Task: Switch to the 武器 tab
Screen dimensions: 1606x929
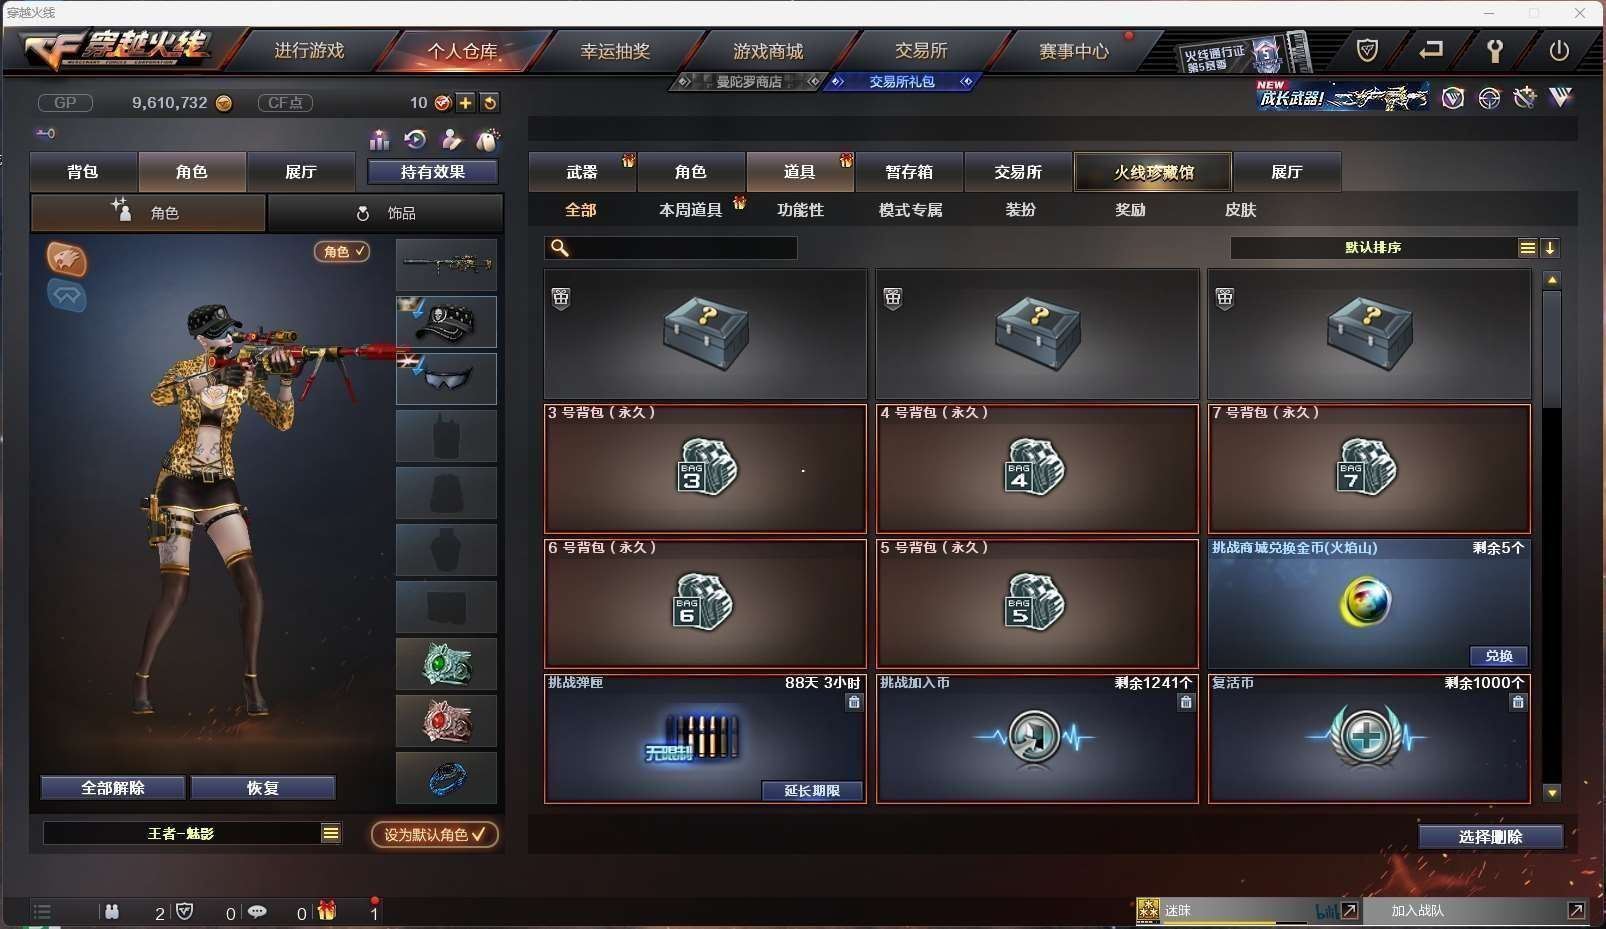Action: click(x=582, y=172)
